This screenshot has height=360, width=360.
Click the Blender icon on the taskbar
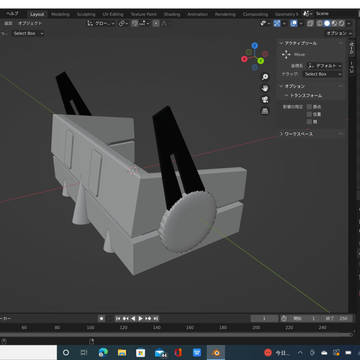pos(216,353)
